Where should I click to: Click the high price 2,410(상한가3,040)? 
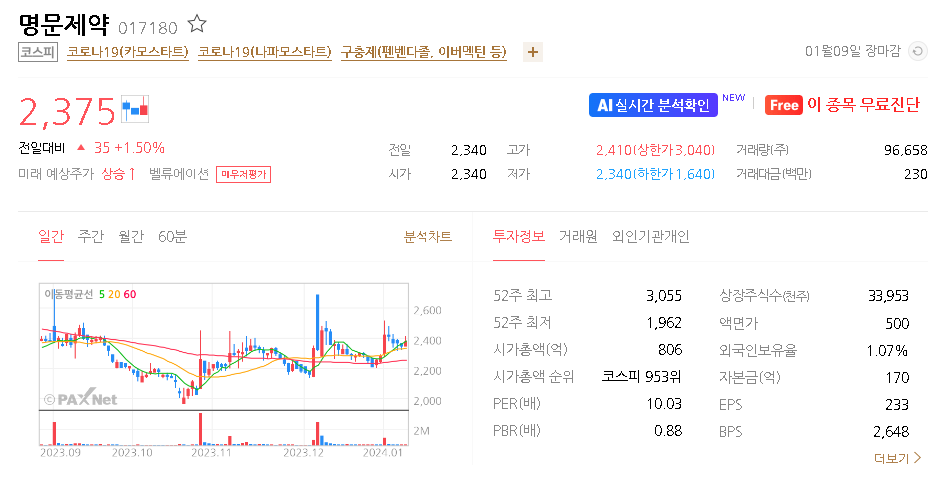[x=655, y=150]
